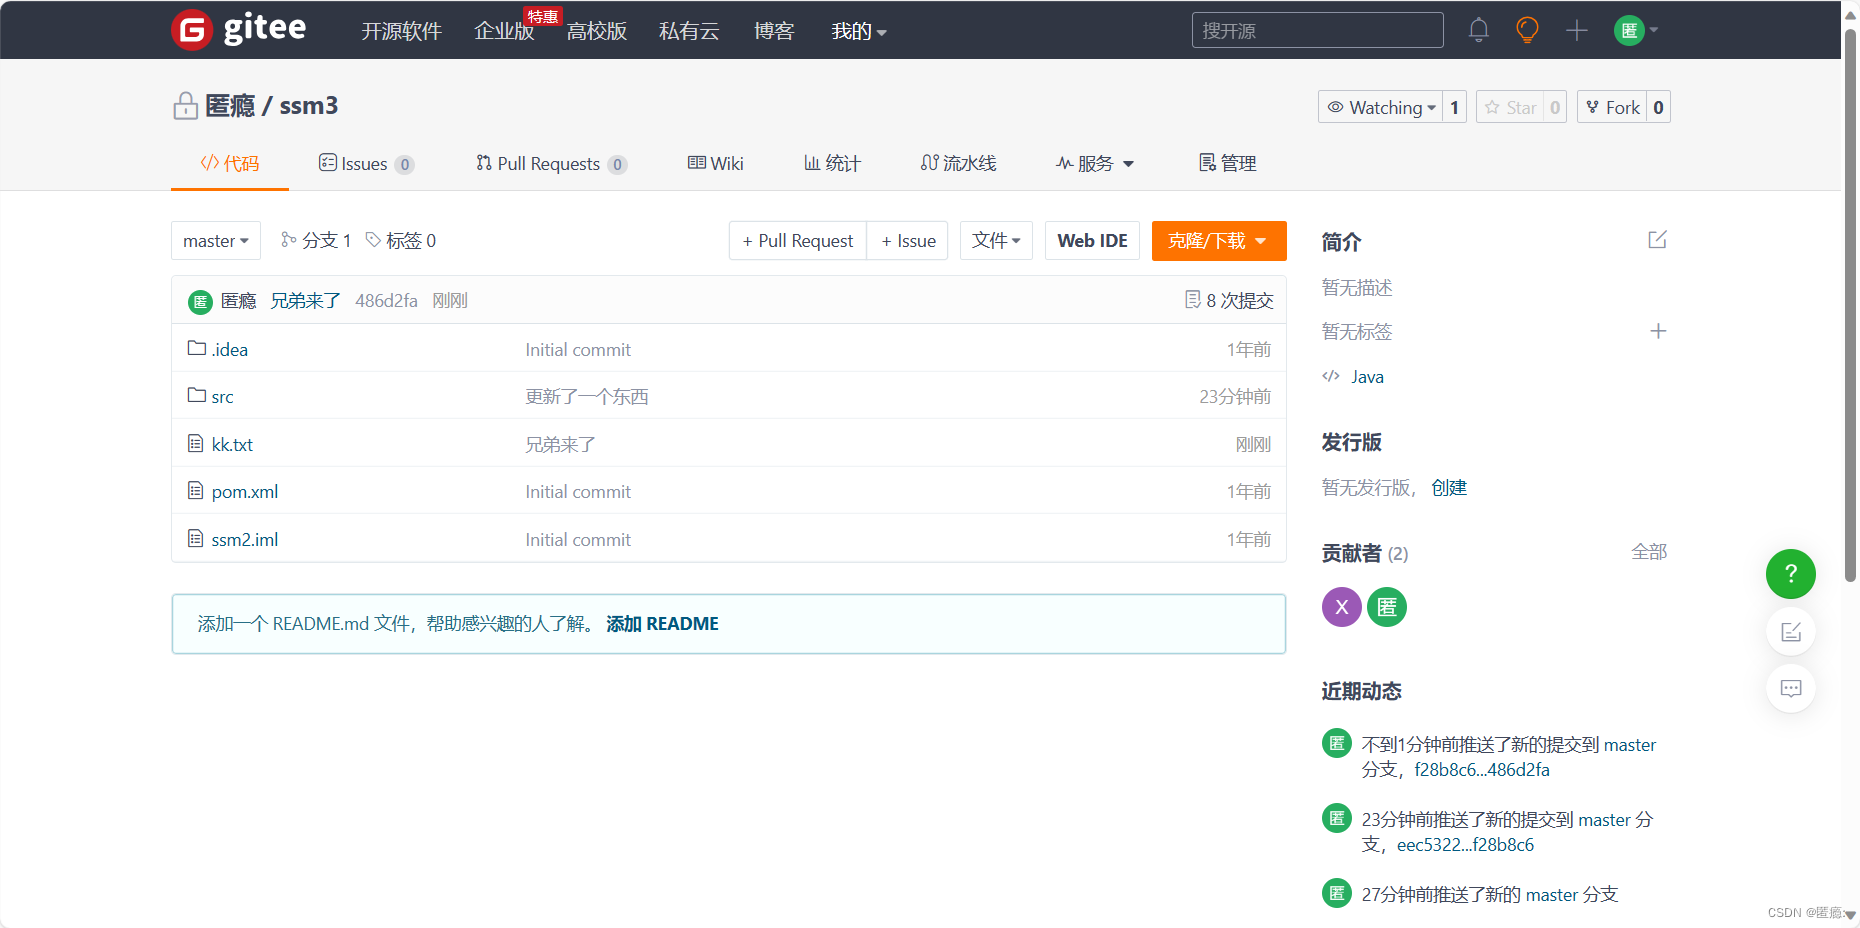Click contributor avatar X
Viewport: 1860px width, 928px height.
1341,607
